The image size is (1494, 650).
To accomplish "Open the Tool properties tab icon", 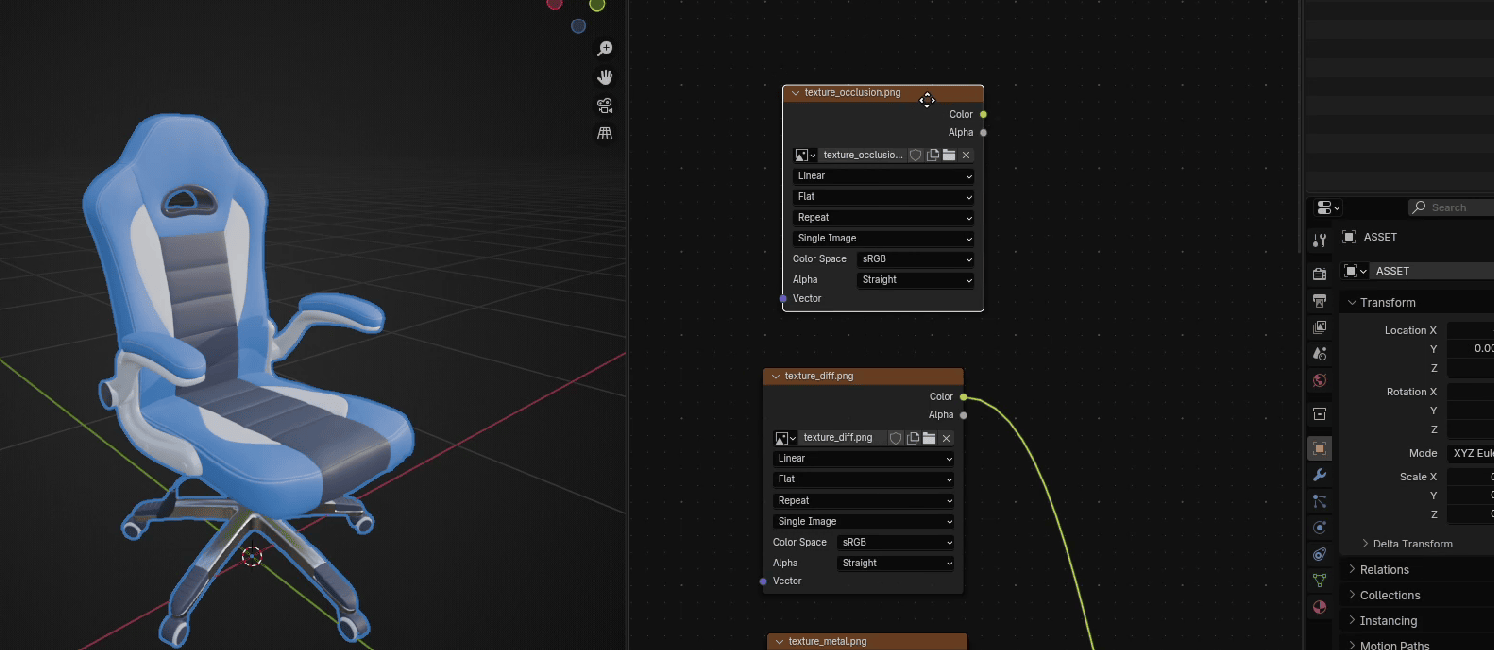I will [x=1319, y=240].
